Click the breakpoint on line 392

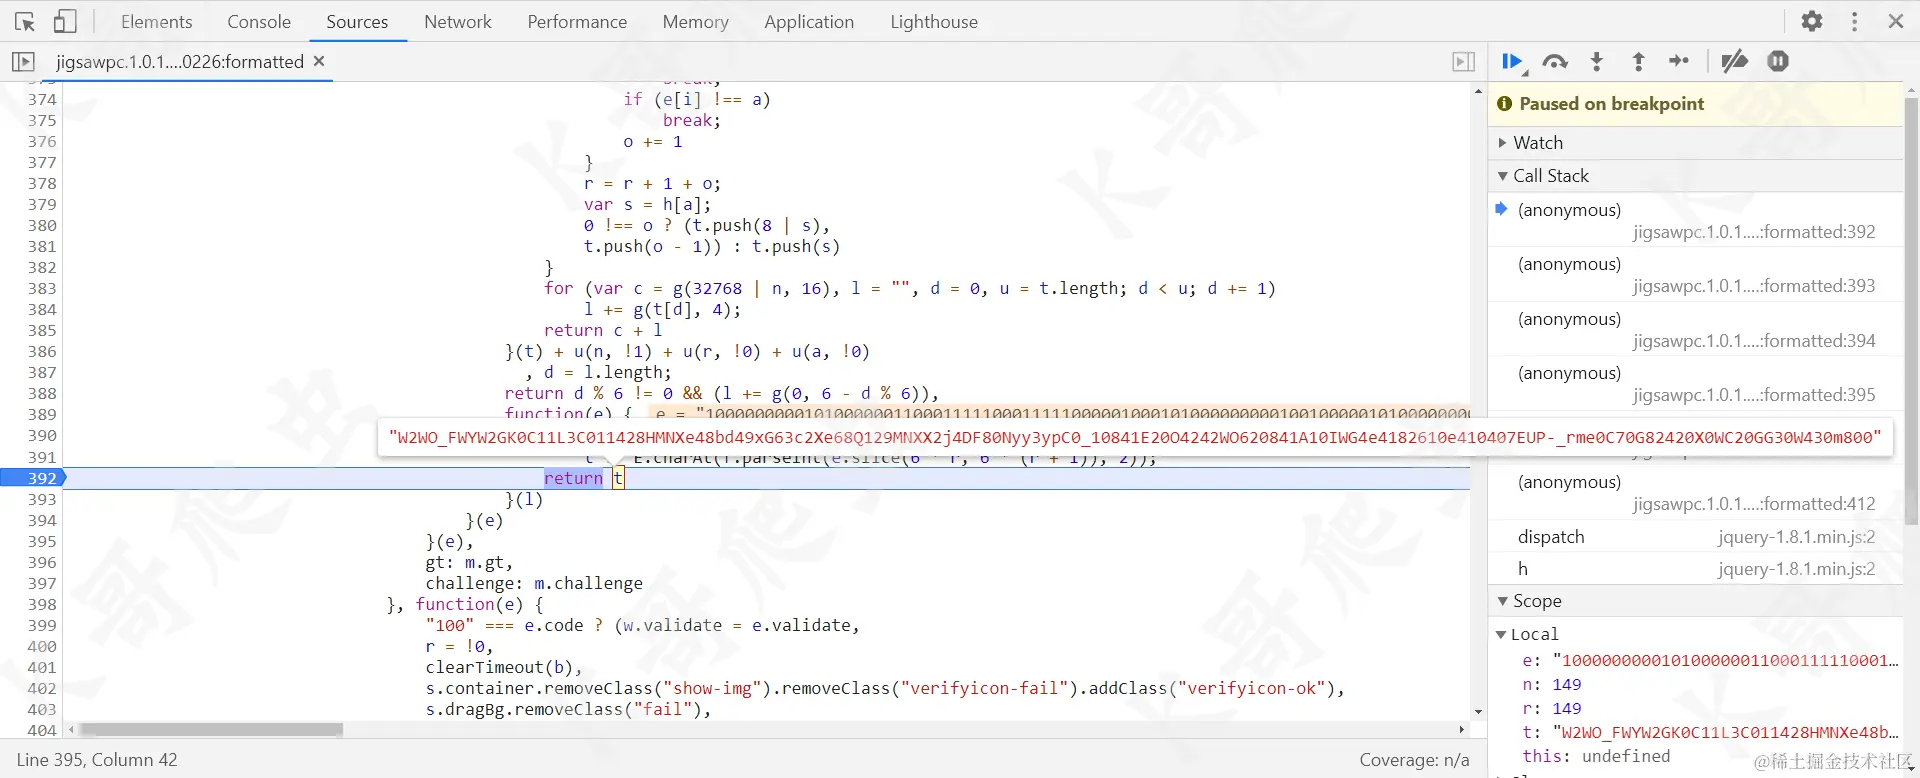click(x=34, y=478)
